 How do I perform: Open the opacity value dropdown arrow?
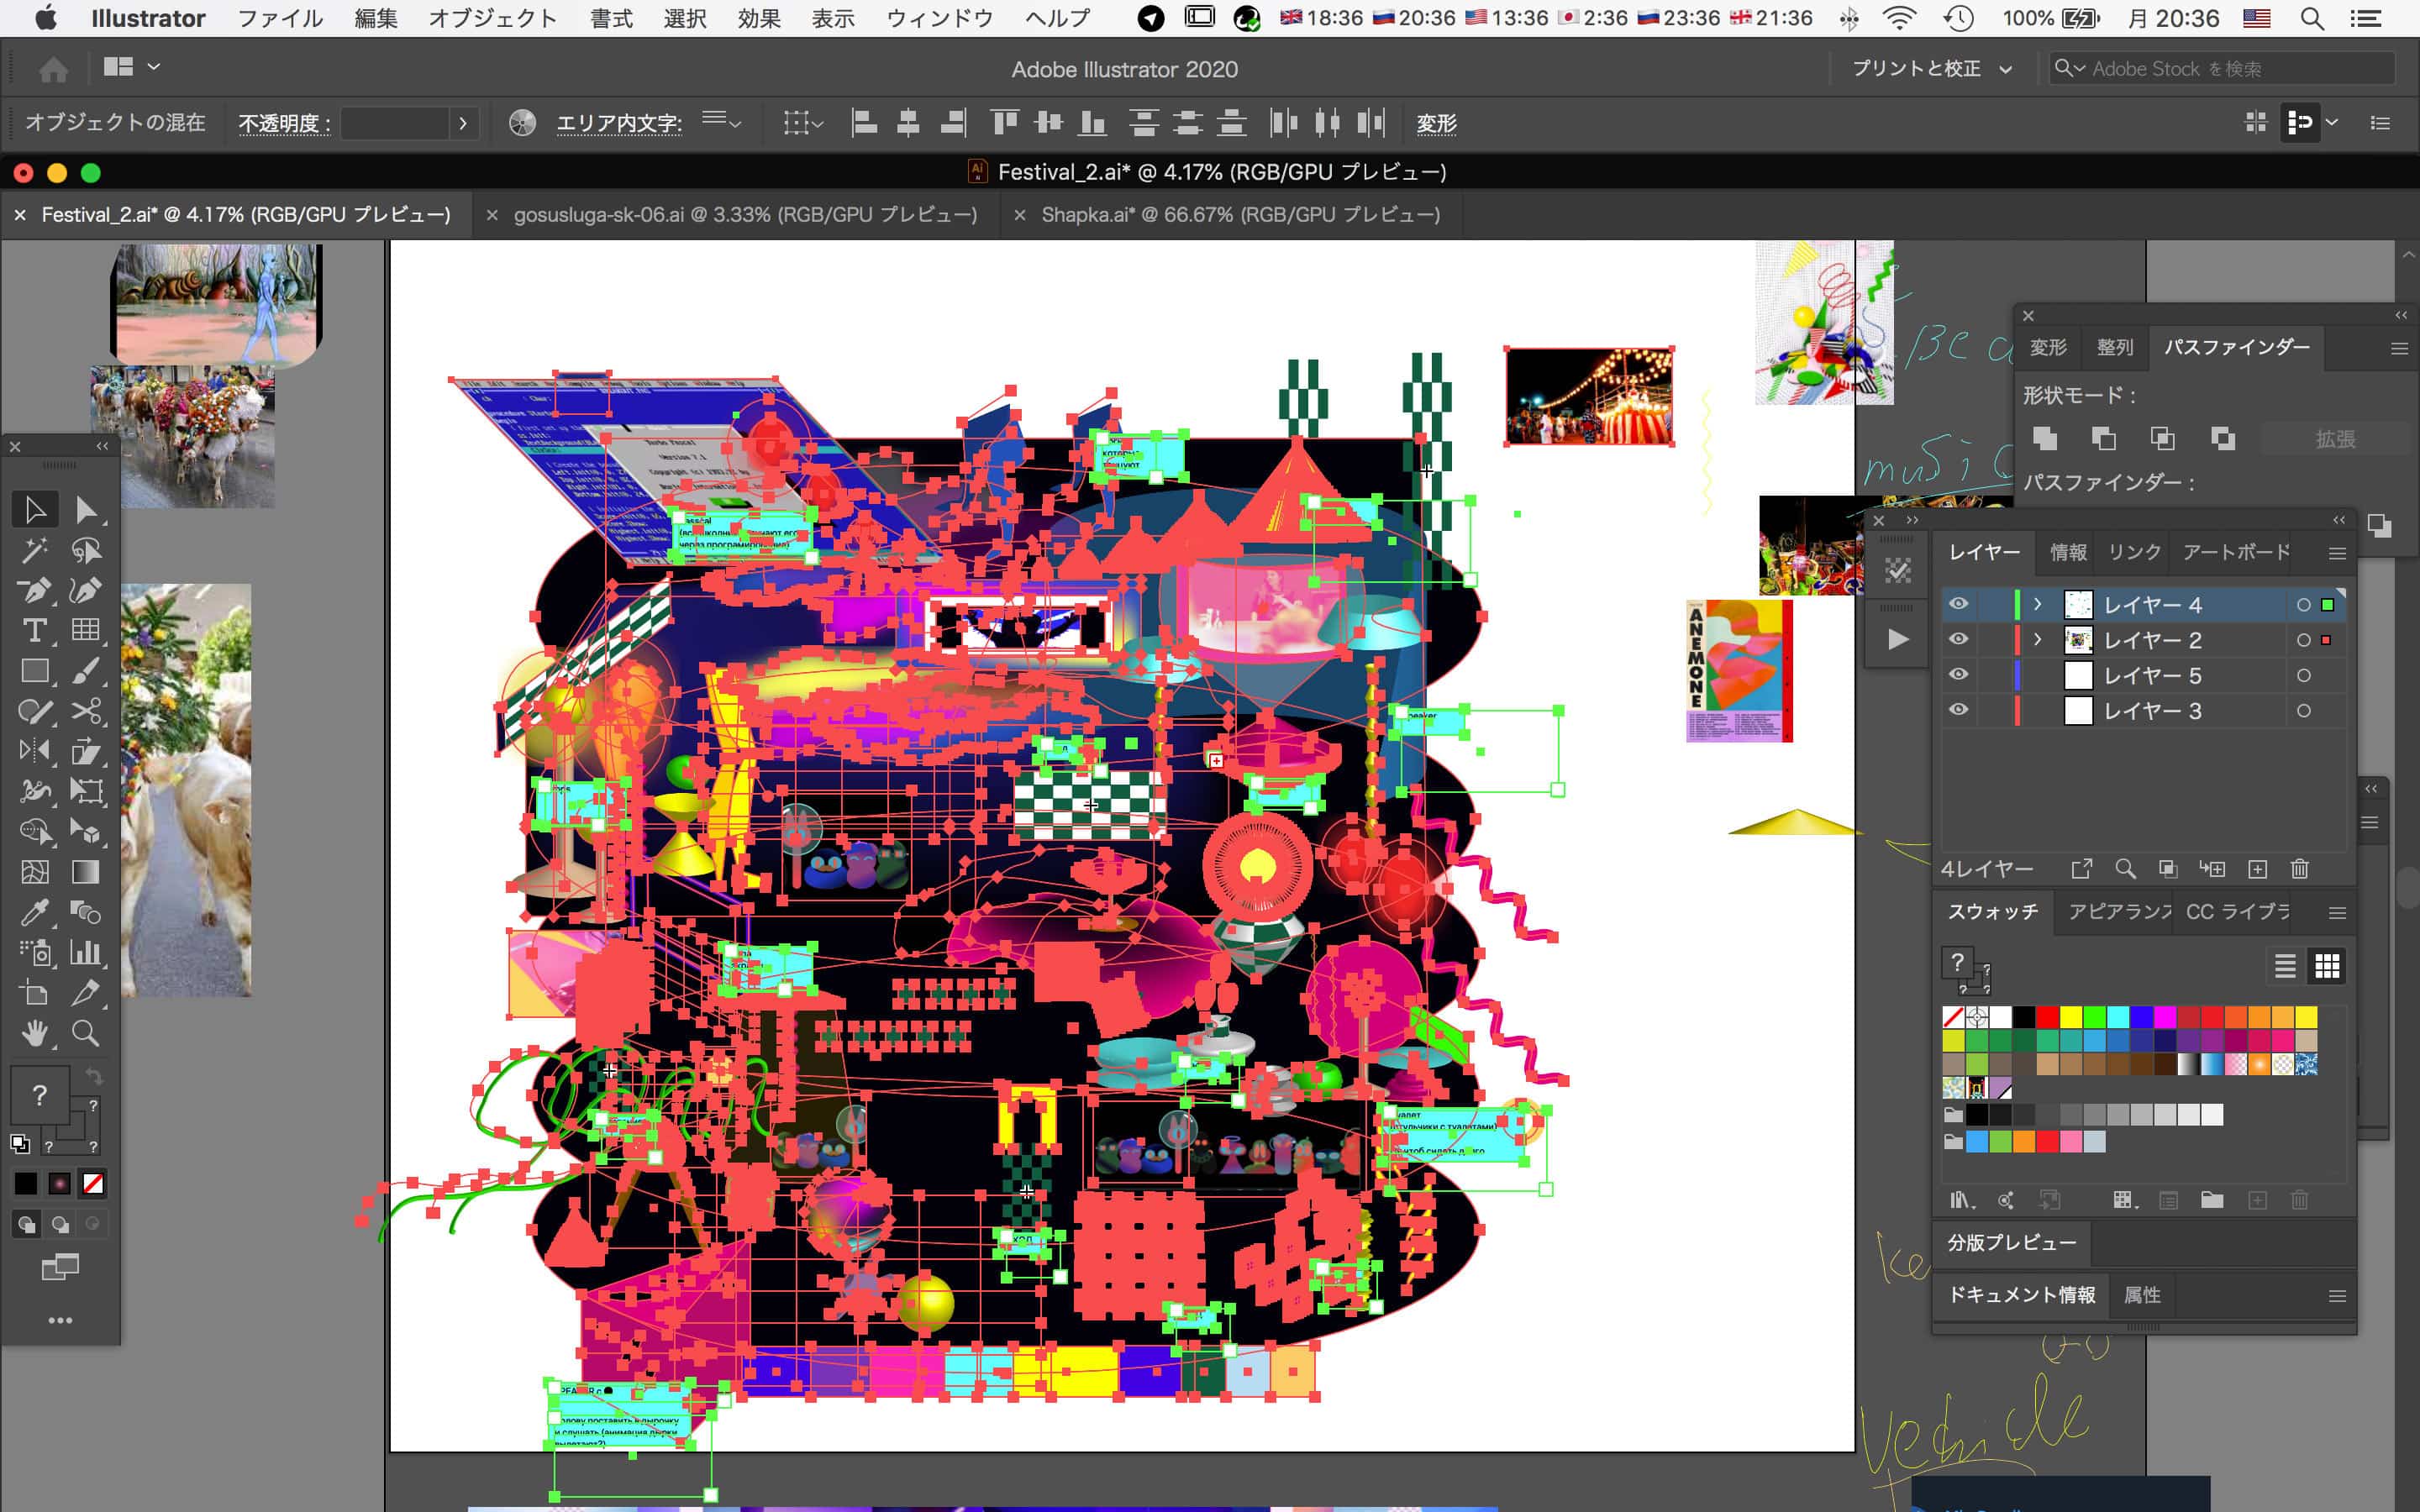tap(462, 123)
